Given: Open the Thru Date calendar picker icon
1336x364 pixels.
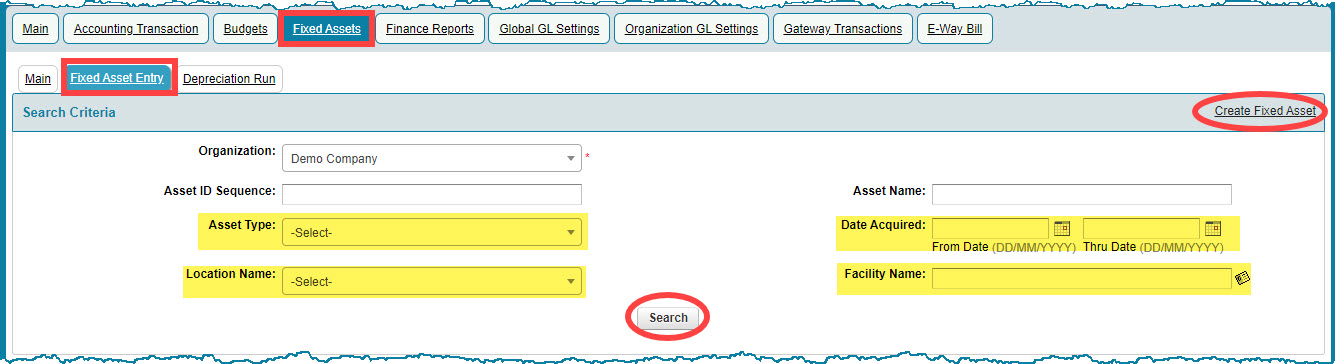Looking at the screenshot, I should pyautogui.click(x=1213, y=228).
